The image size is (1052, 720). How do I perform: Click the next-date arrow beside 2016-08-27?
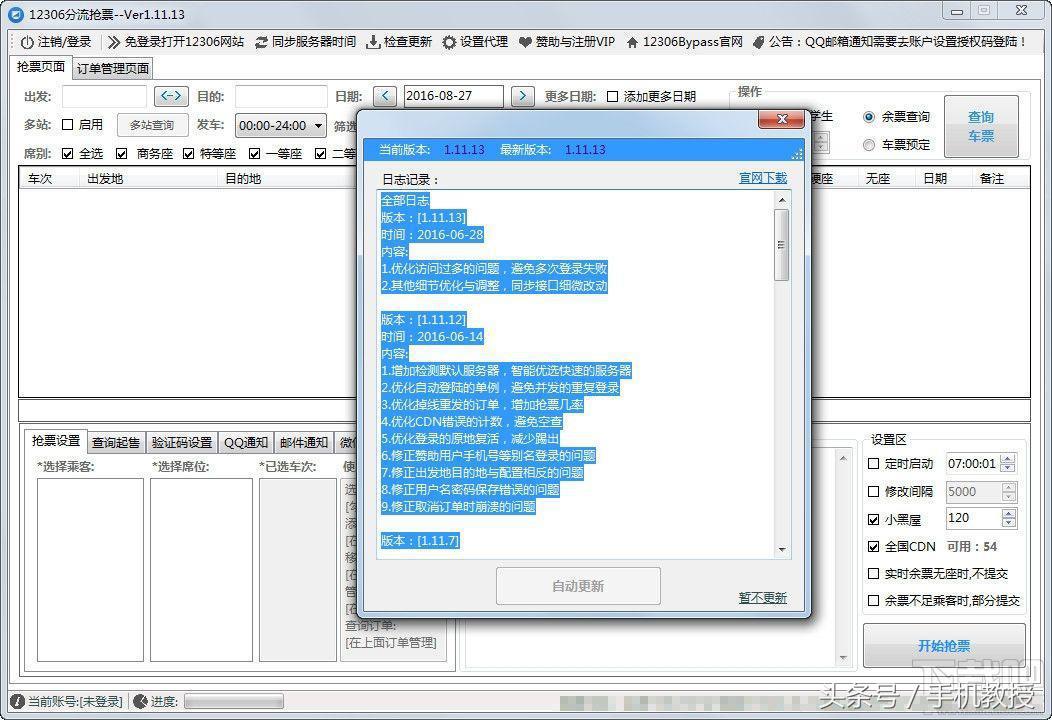[522, 96]
